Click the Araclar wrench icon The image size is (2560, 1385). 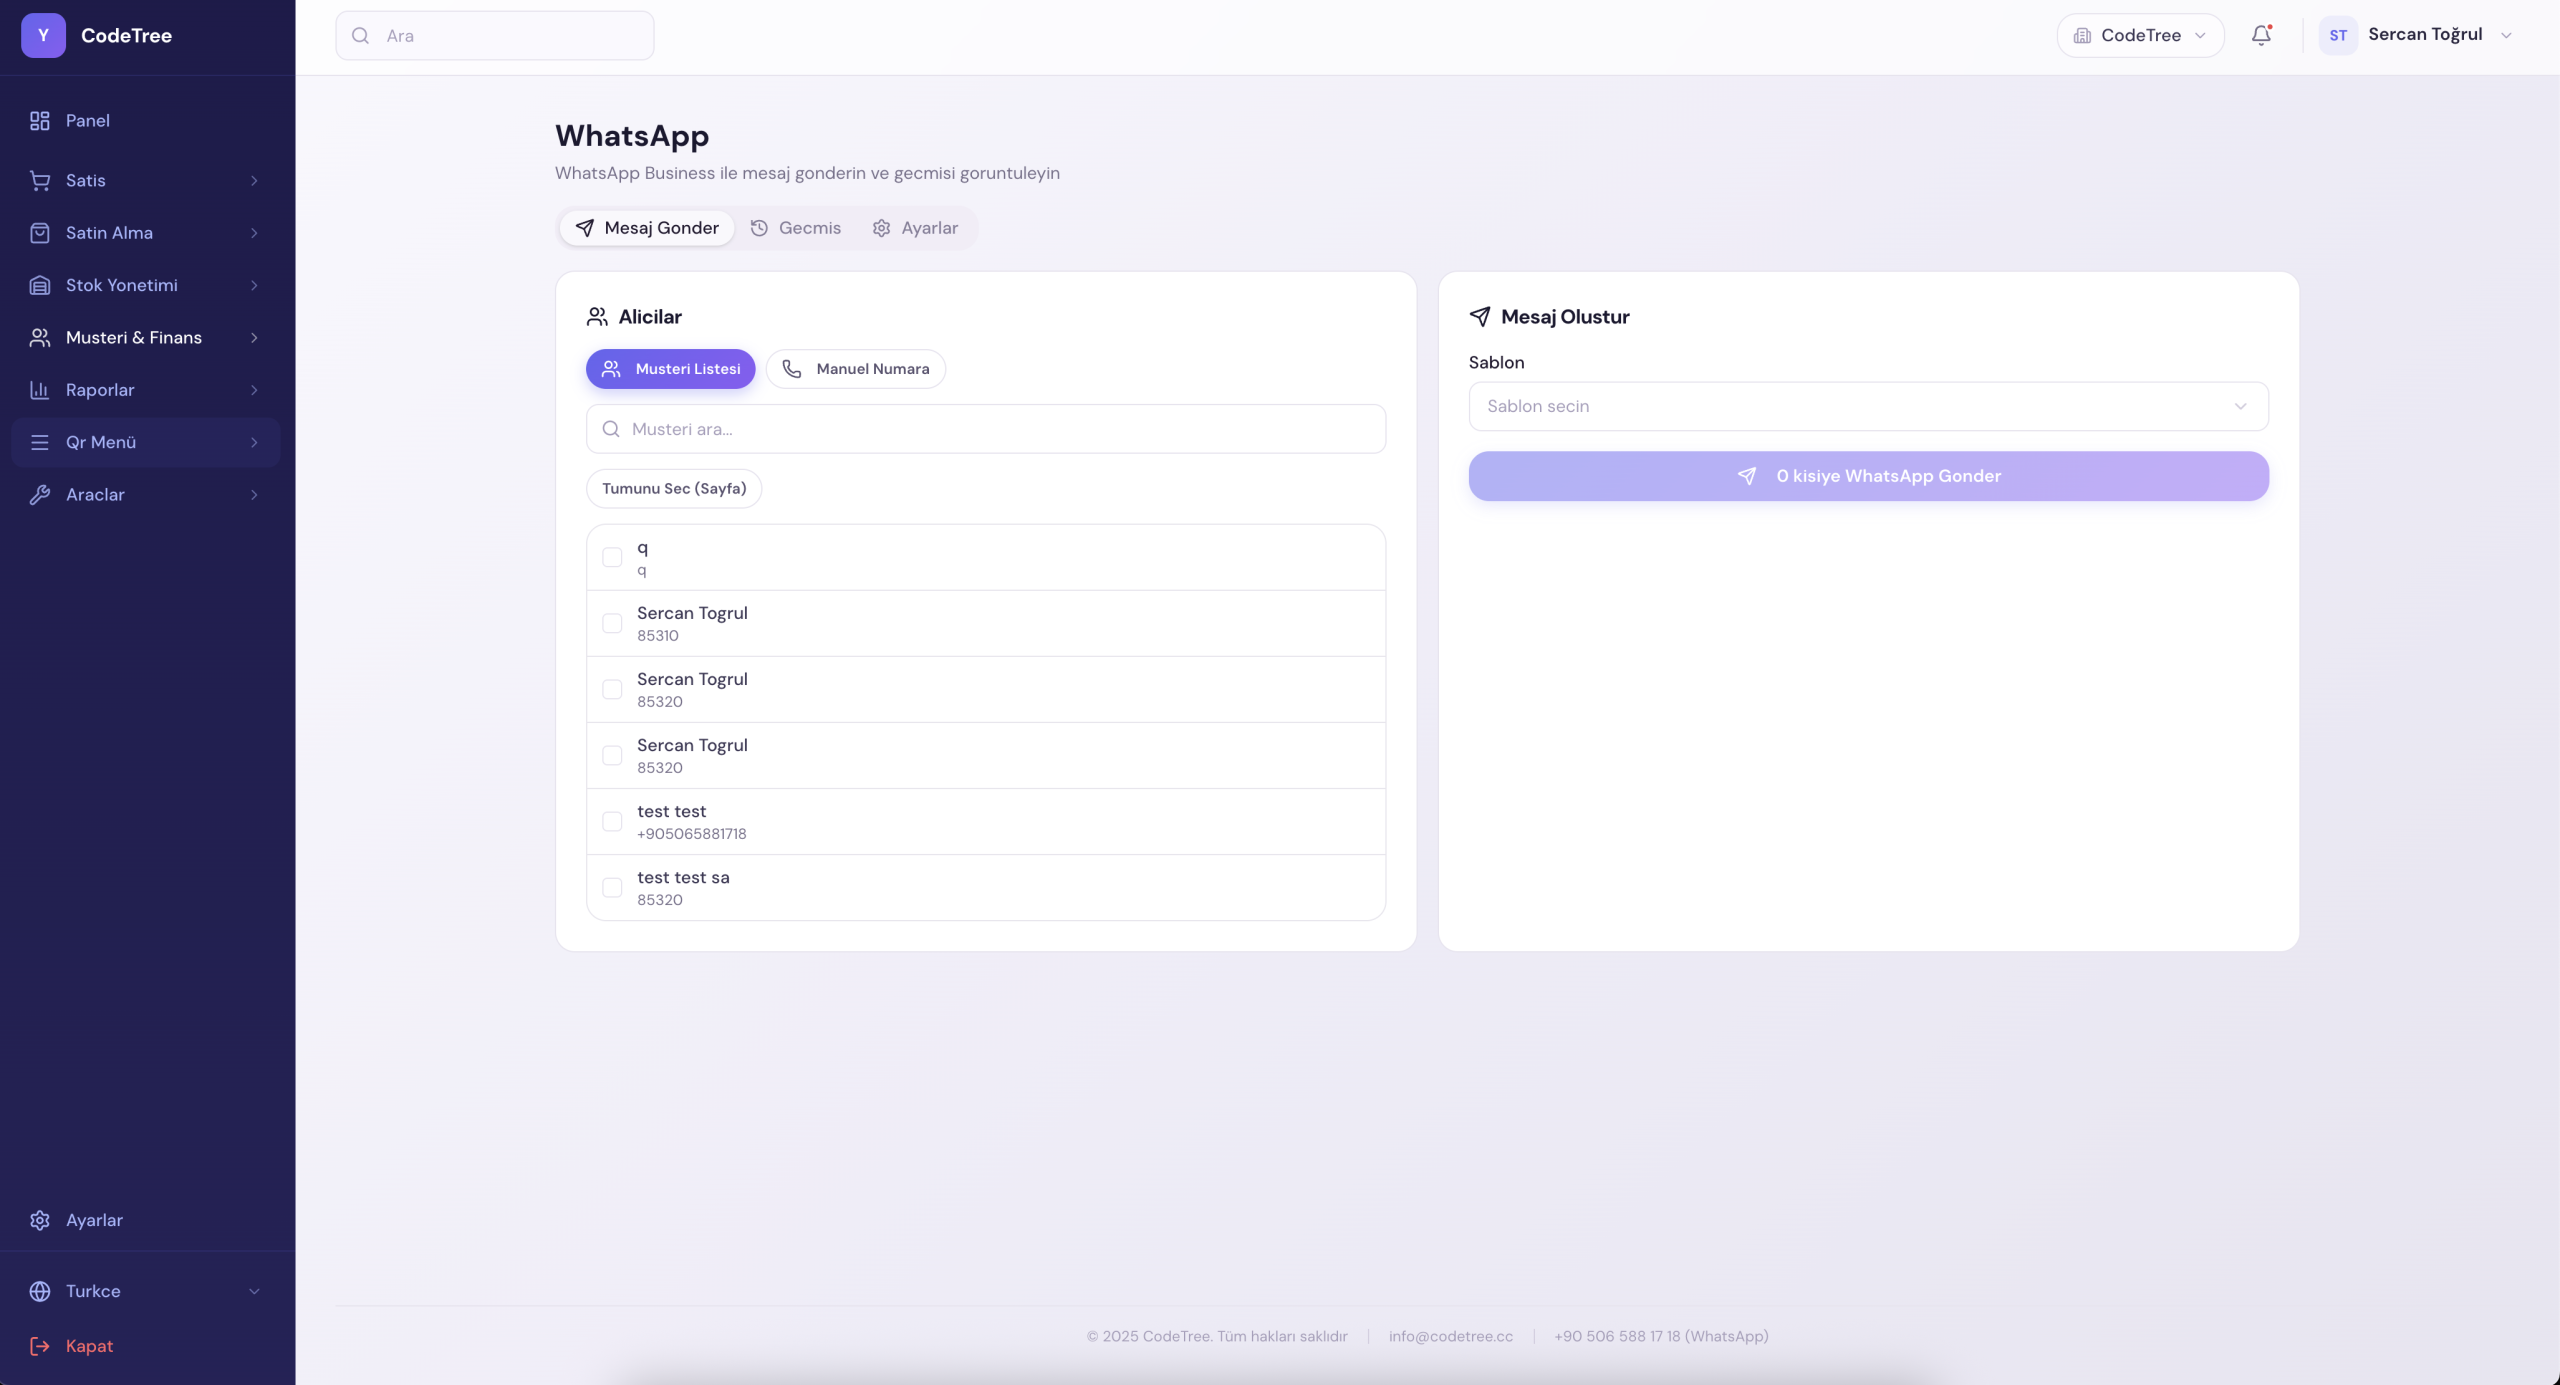[x=40, y=495]
